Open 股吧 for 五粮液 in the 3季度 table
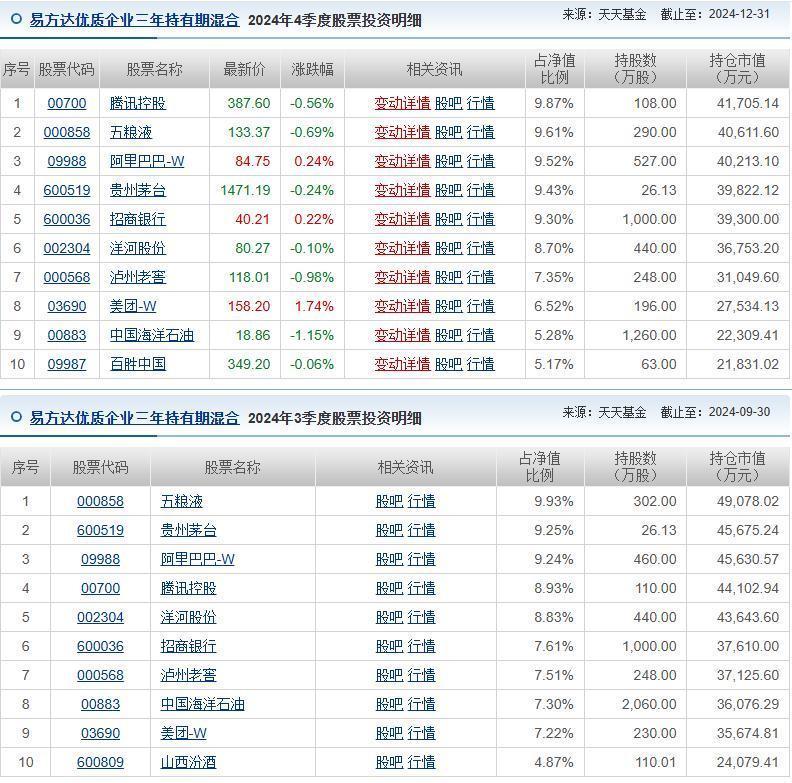Screen dimensions: 792x783 click(389, 501)
